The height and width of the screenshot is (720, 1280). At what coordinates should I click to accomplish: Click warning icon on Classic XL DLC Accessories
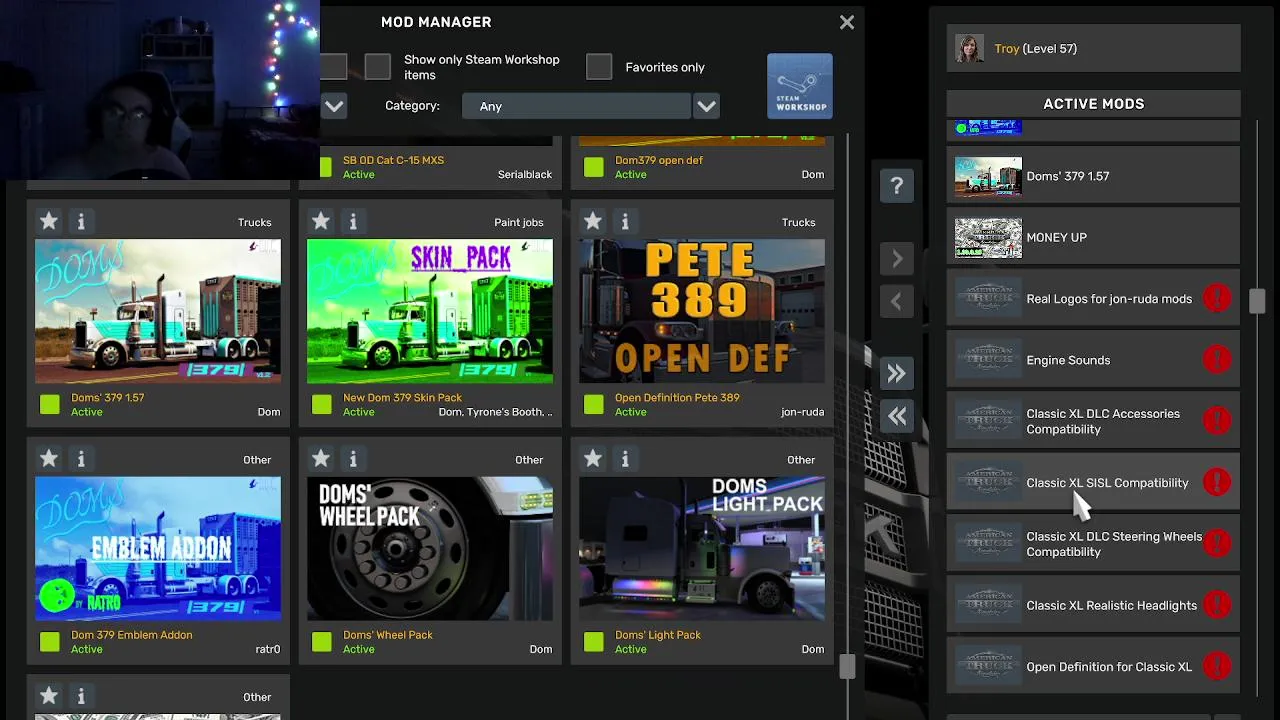coord(1217,421)
